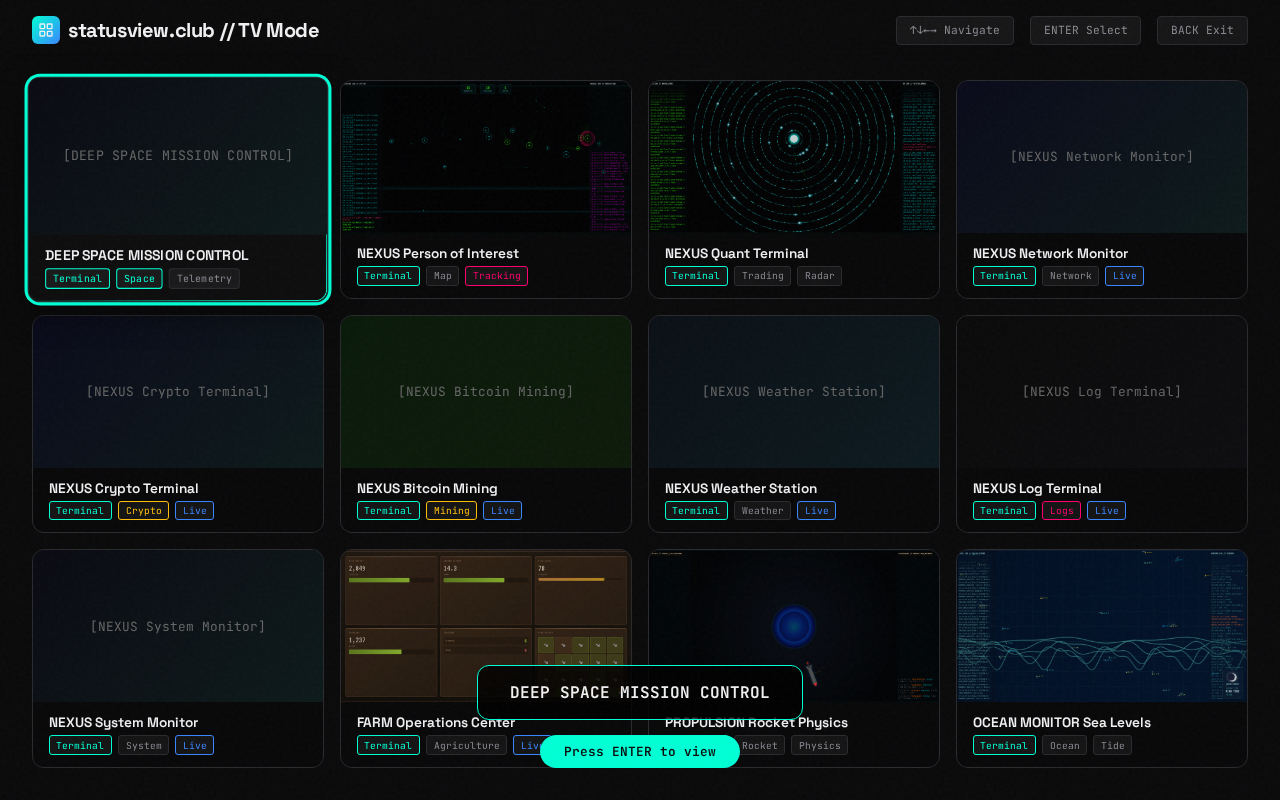The width and height of the screenshot is (1280, 800).
Task: Click the statusview.club grid logo icon
Action: pos(46,30)
